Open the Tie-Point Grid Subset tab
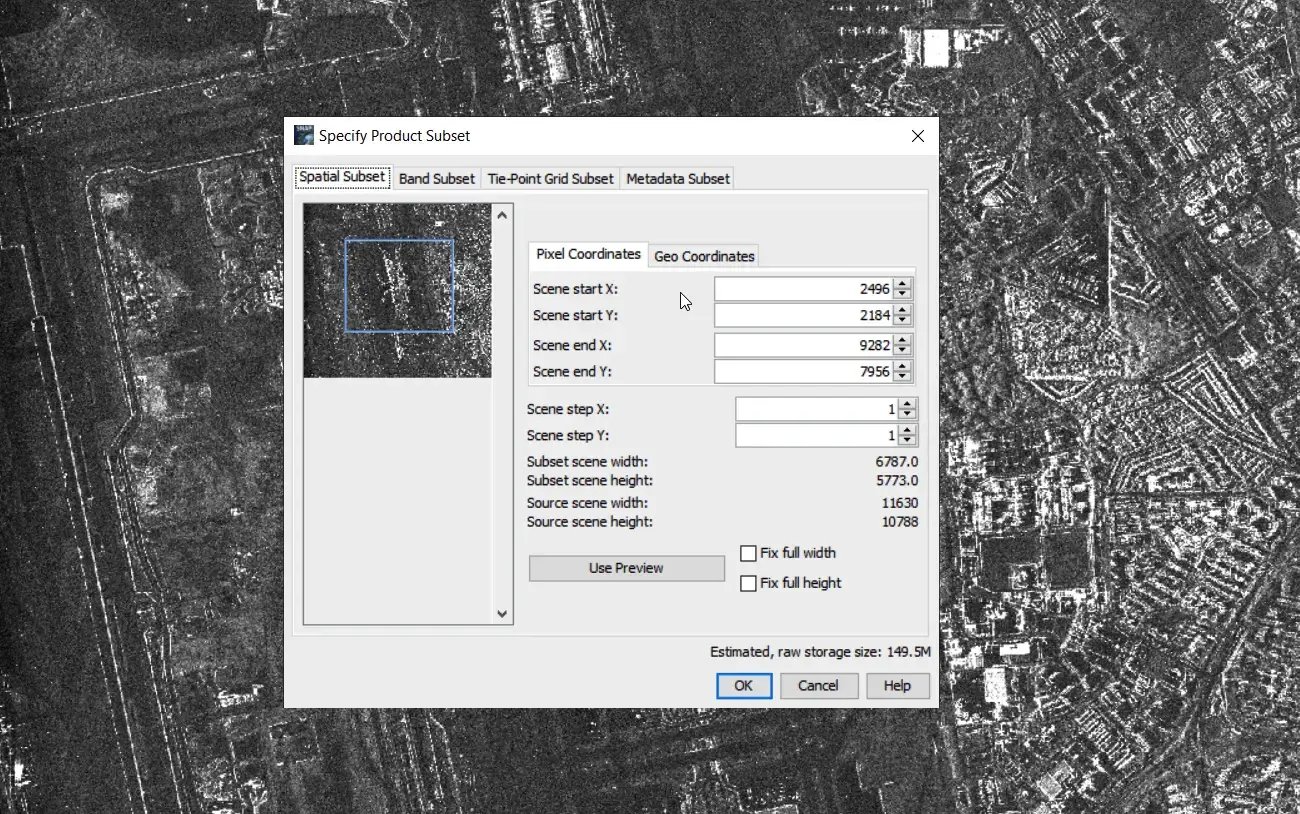 pos(551,178)
